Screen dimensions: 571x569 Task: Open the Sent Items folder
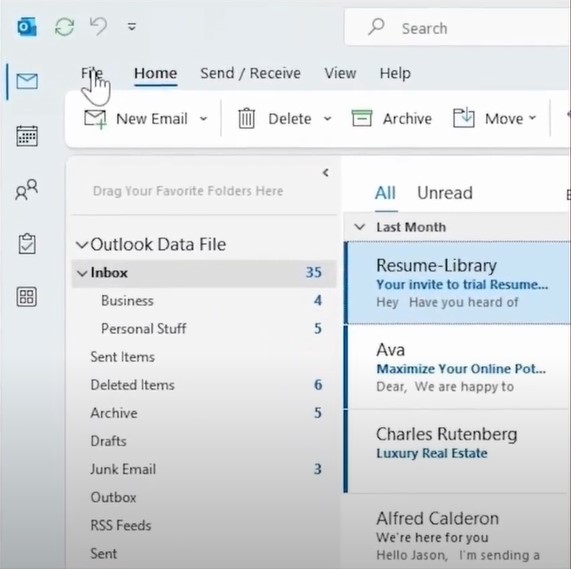click(204, 357)
